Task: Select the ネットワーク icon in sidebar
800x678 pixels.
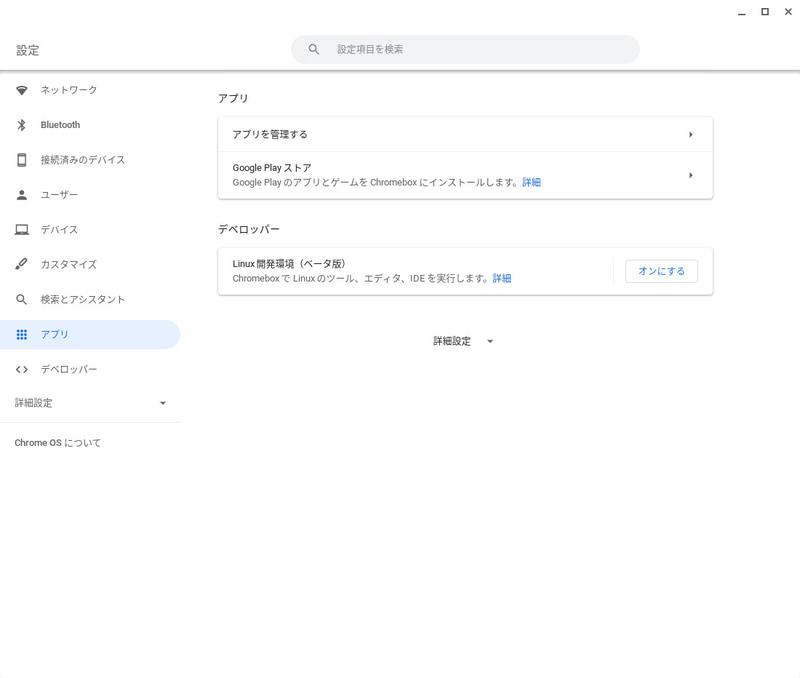Action: coord(22,89)
